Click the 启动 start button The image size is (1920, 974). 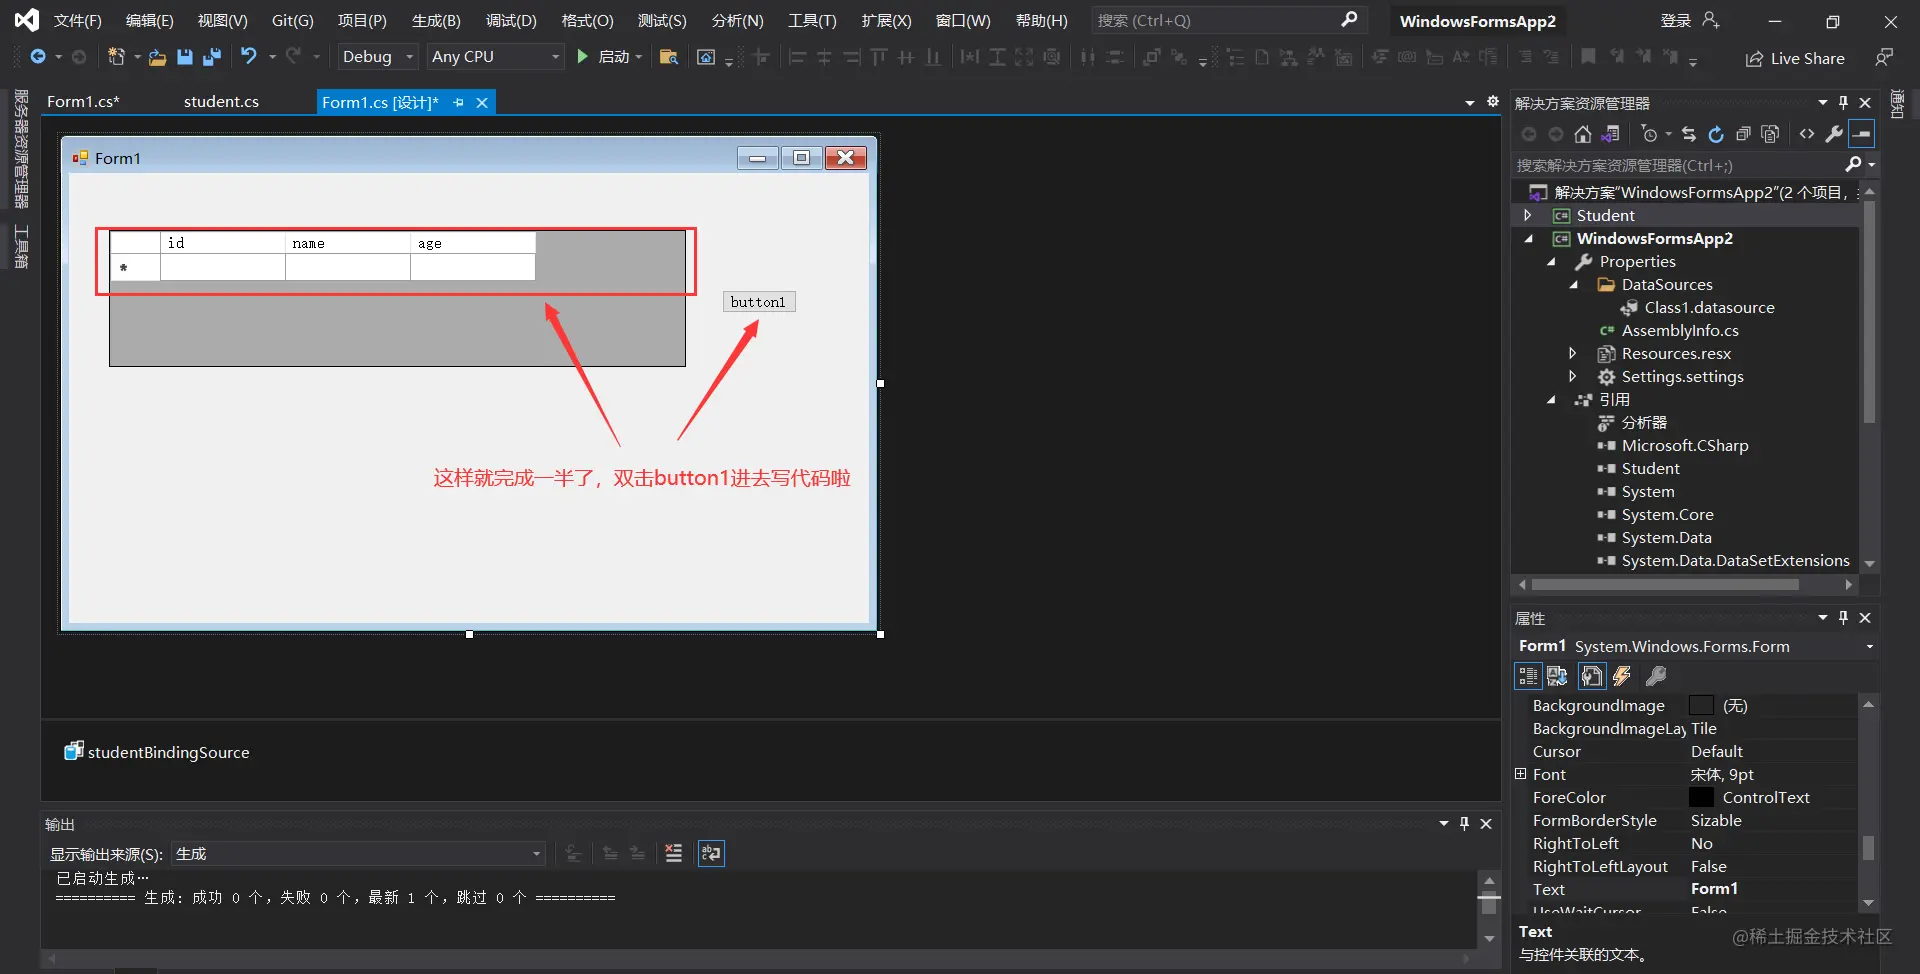click(x=608, y=57)
